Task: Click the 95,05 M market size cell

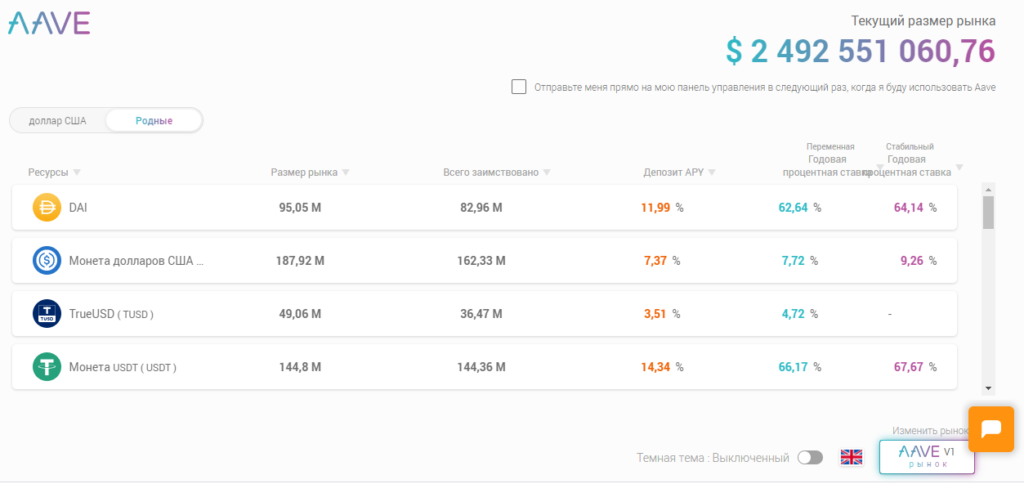Action: click(x=300, y=208)
